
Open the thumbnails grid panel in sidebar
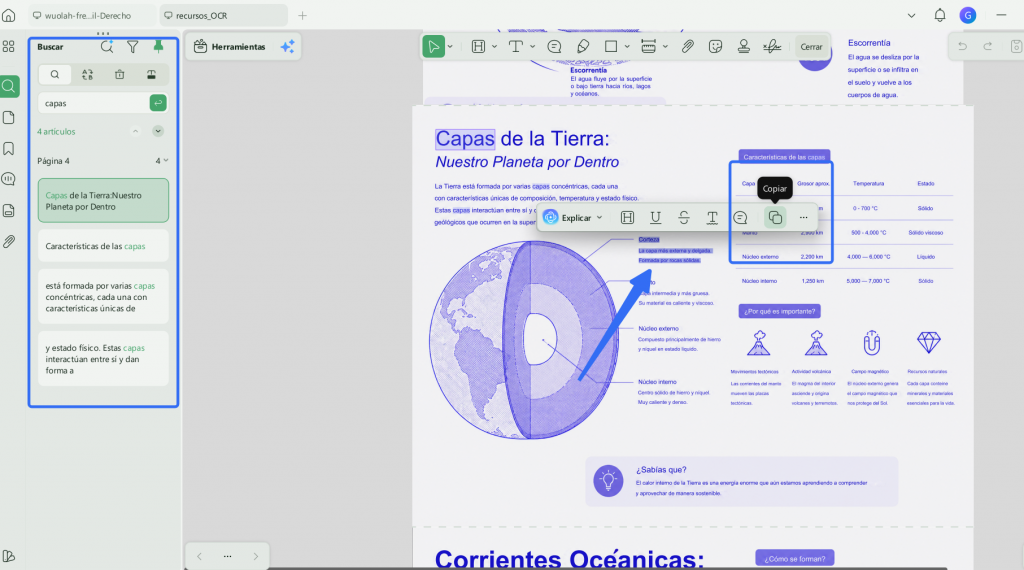click(9, 46)
